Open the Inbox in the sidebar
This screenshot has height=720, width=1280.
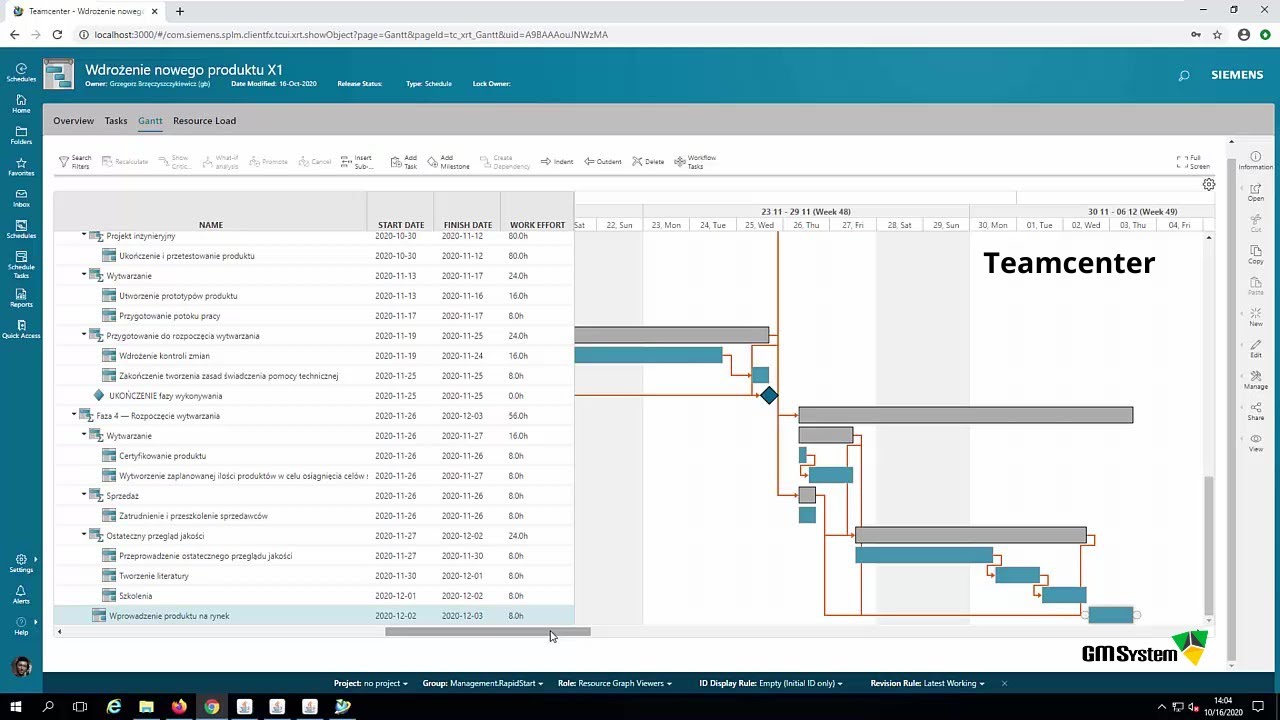(x=21, y=198)
